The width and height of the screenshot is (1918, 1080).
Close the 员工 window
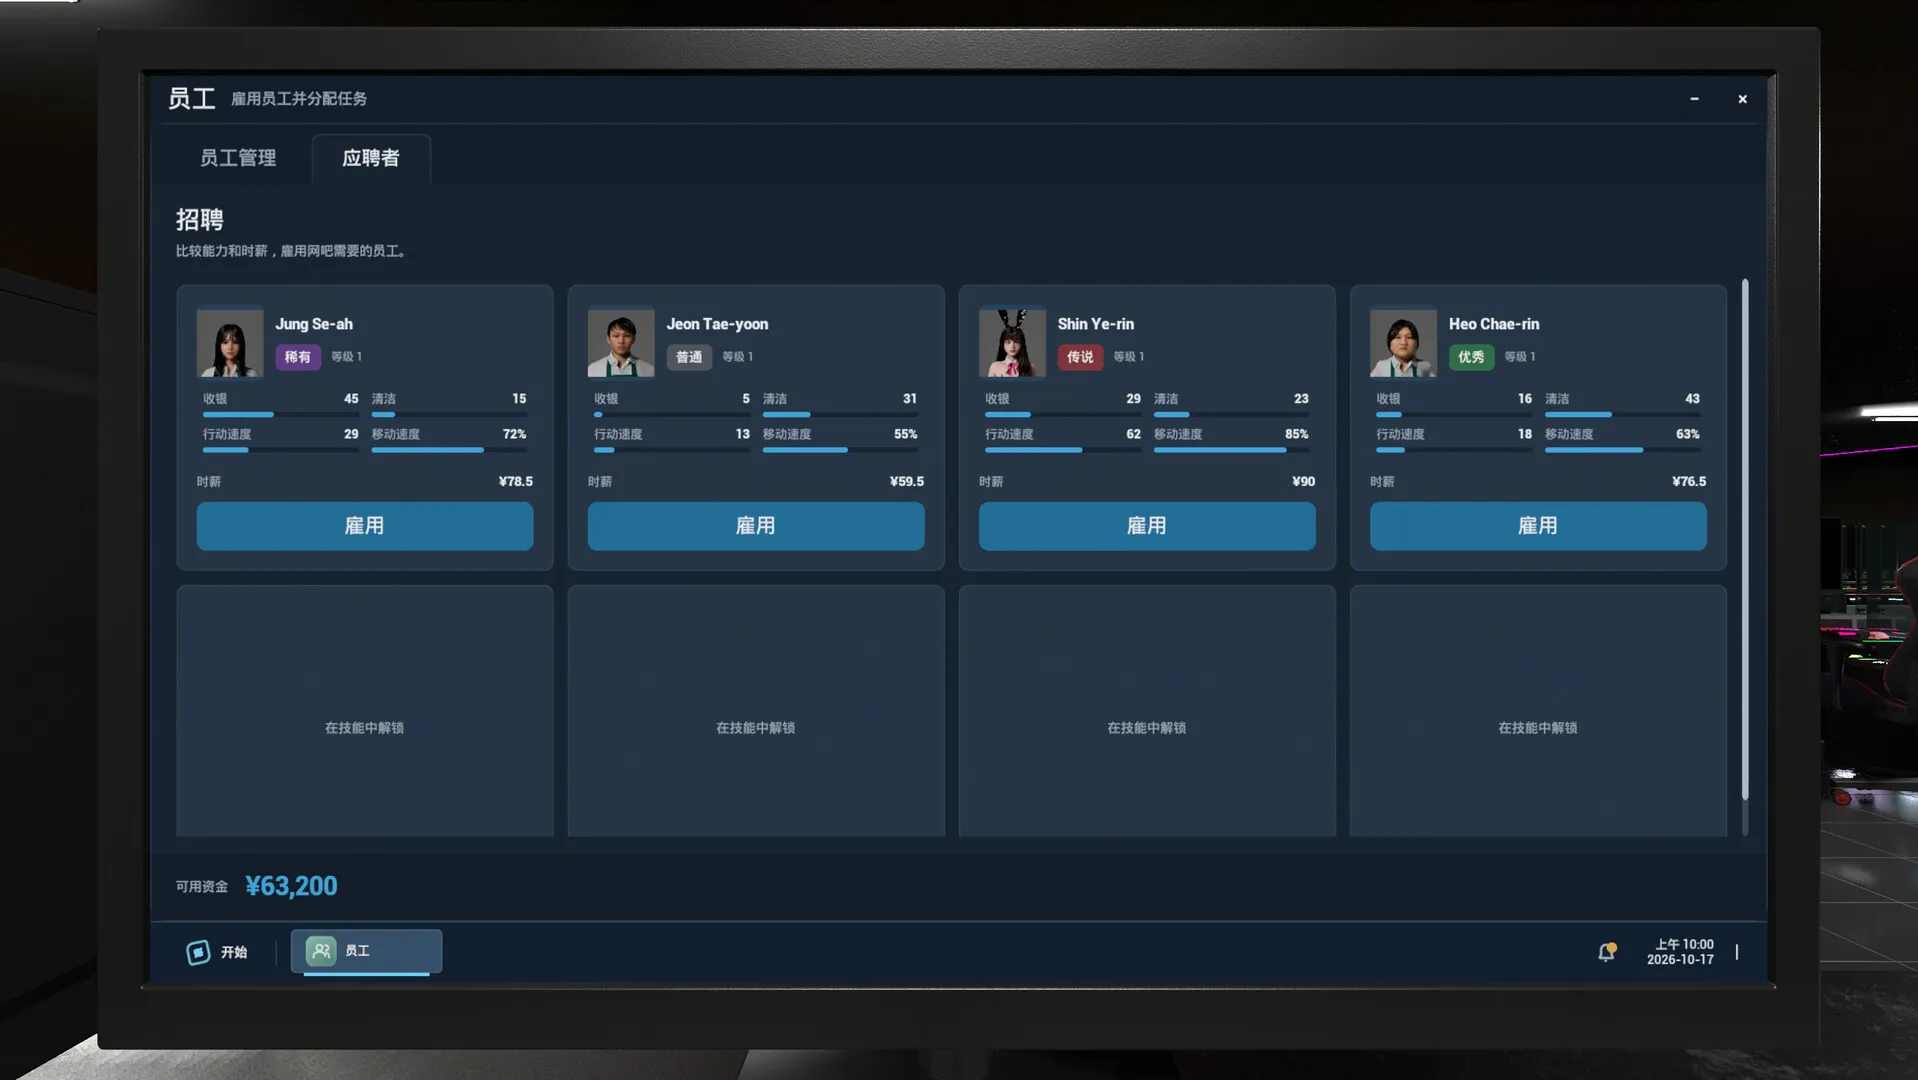pyautogui.click(x=1742, y=99)
